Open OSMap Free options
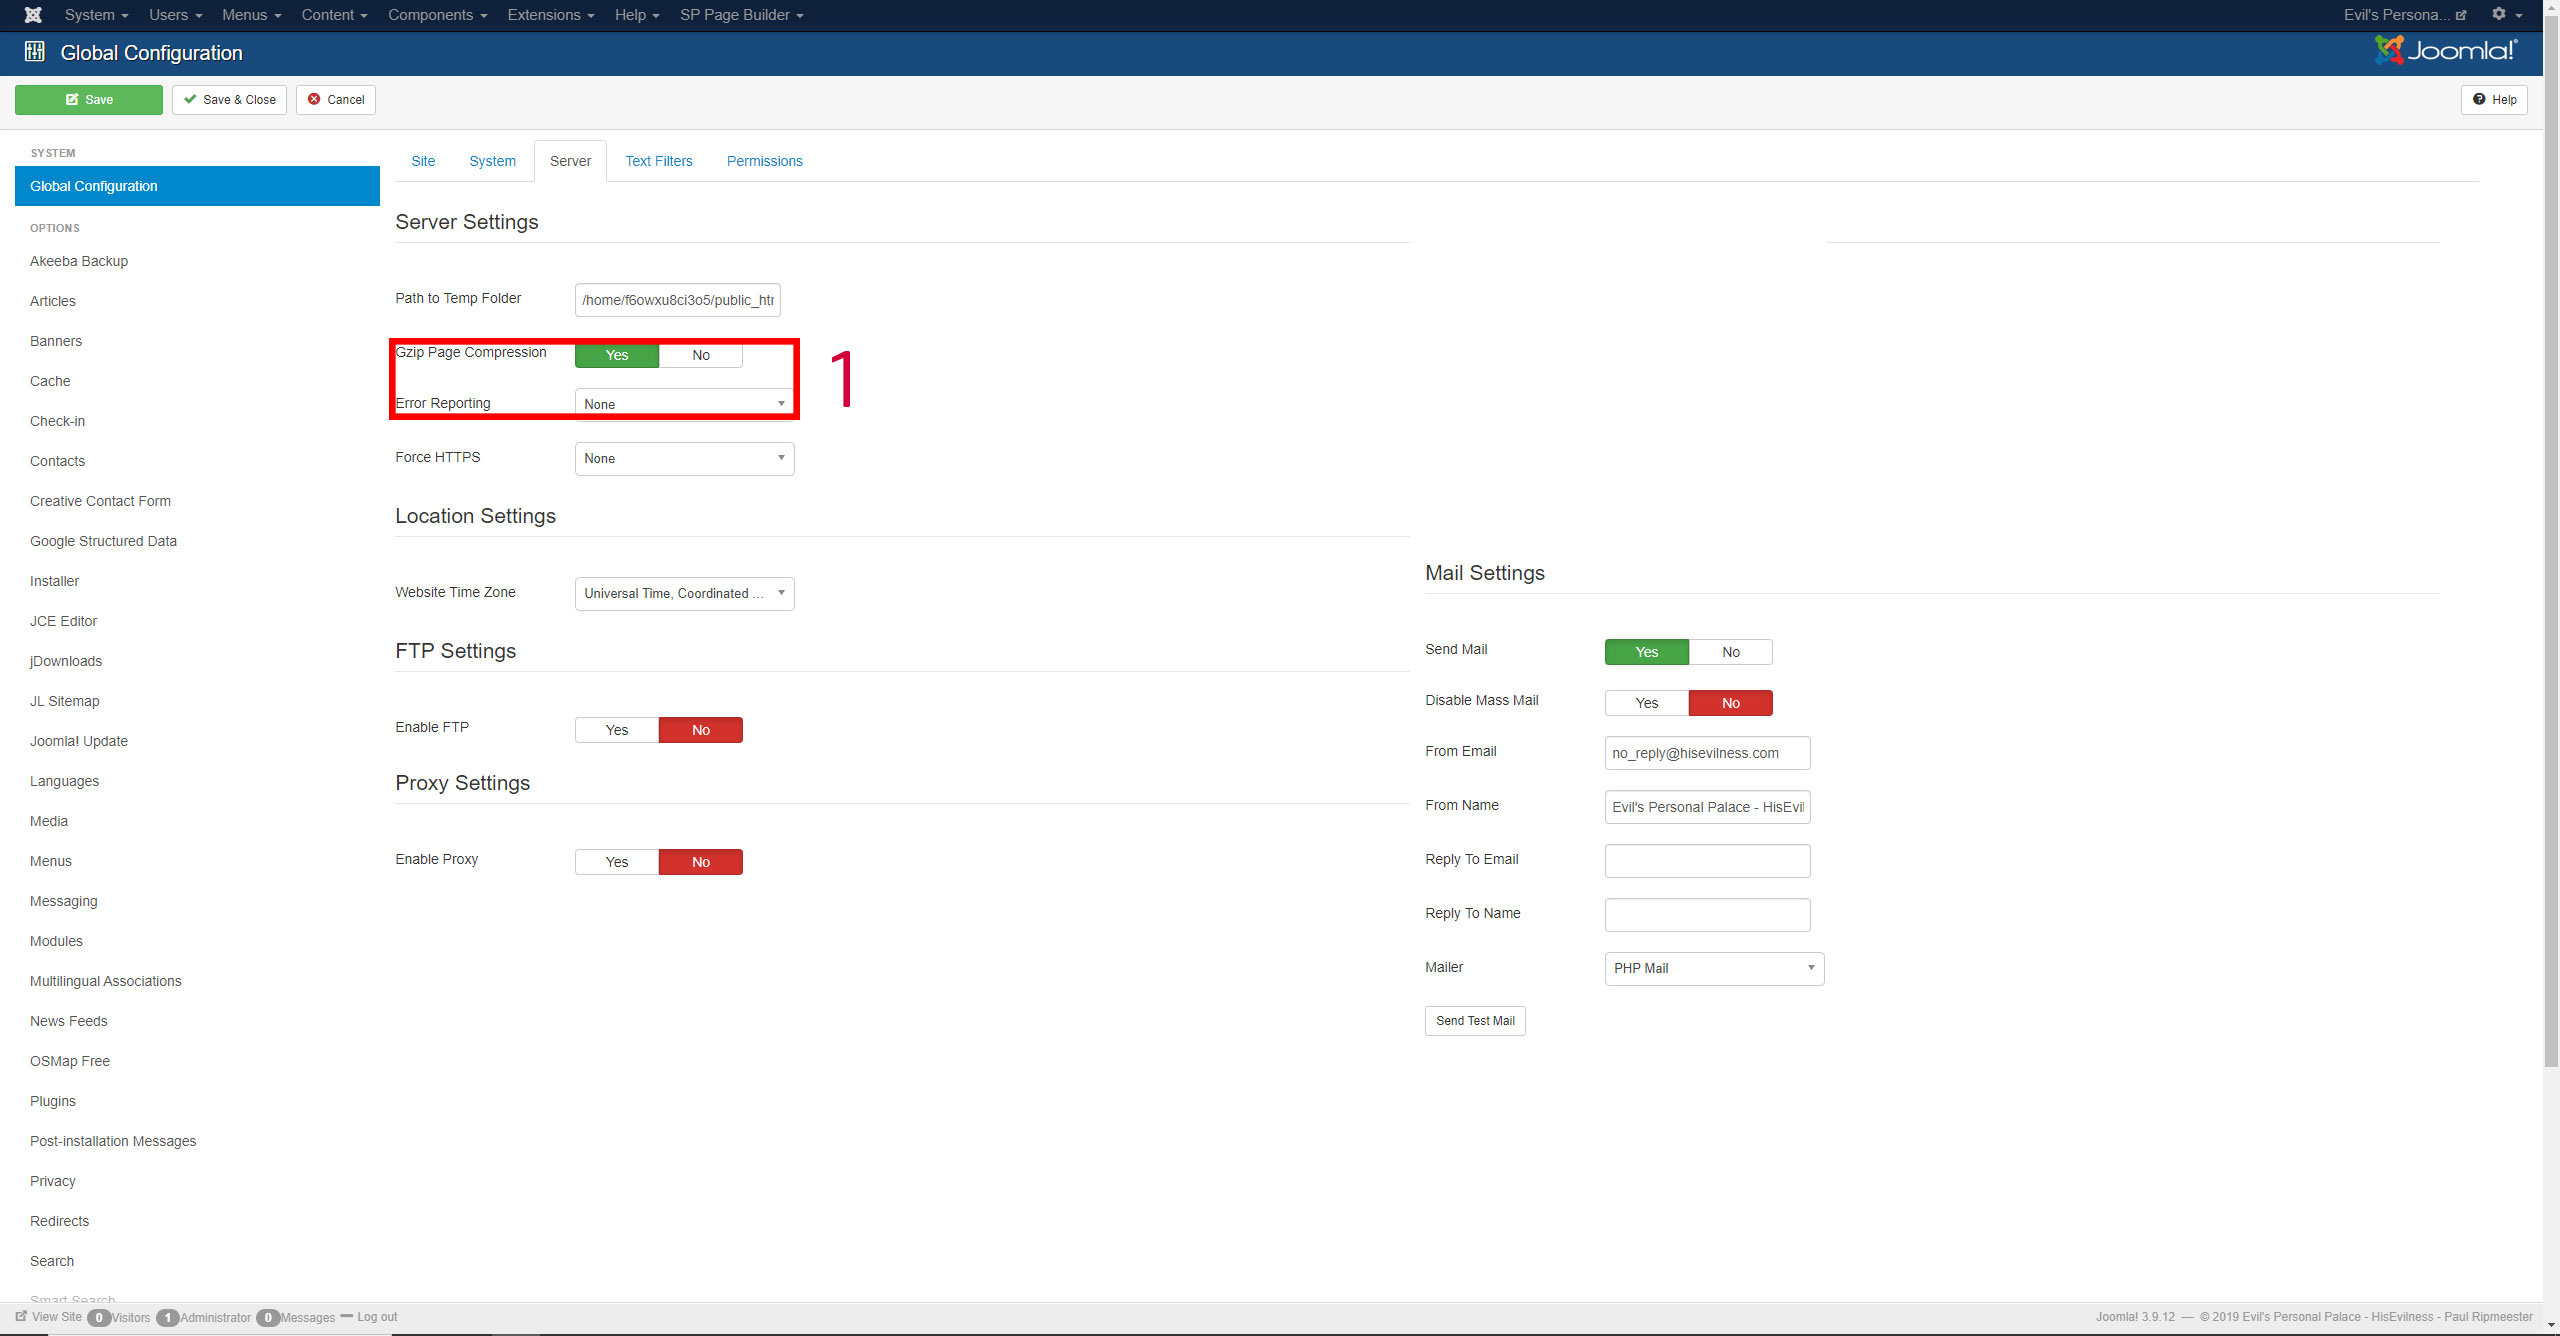 70,1061
